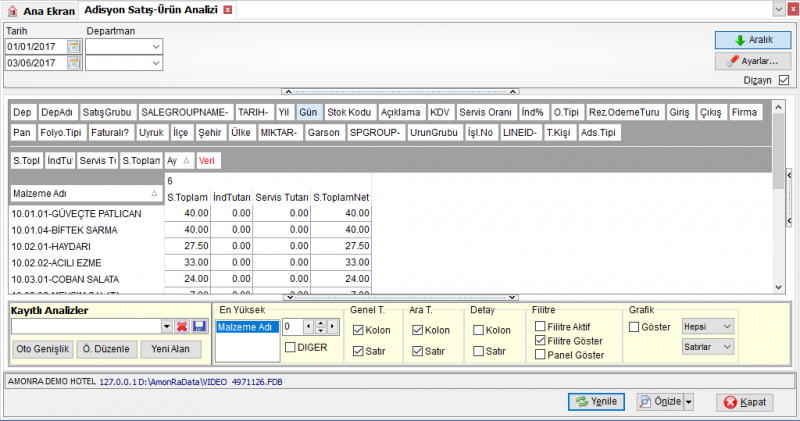Close the Adisyon Satış-Ürün Analizi tab
The image size is (800, 421).
click(228, 10)
